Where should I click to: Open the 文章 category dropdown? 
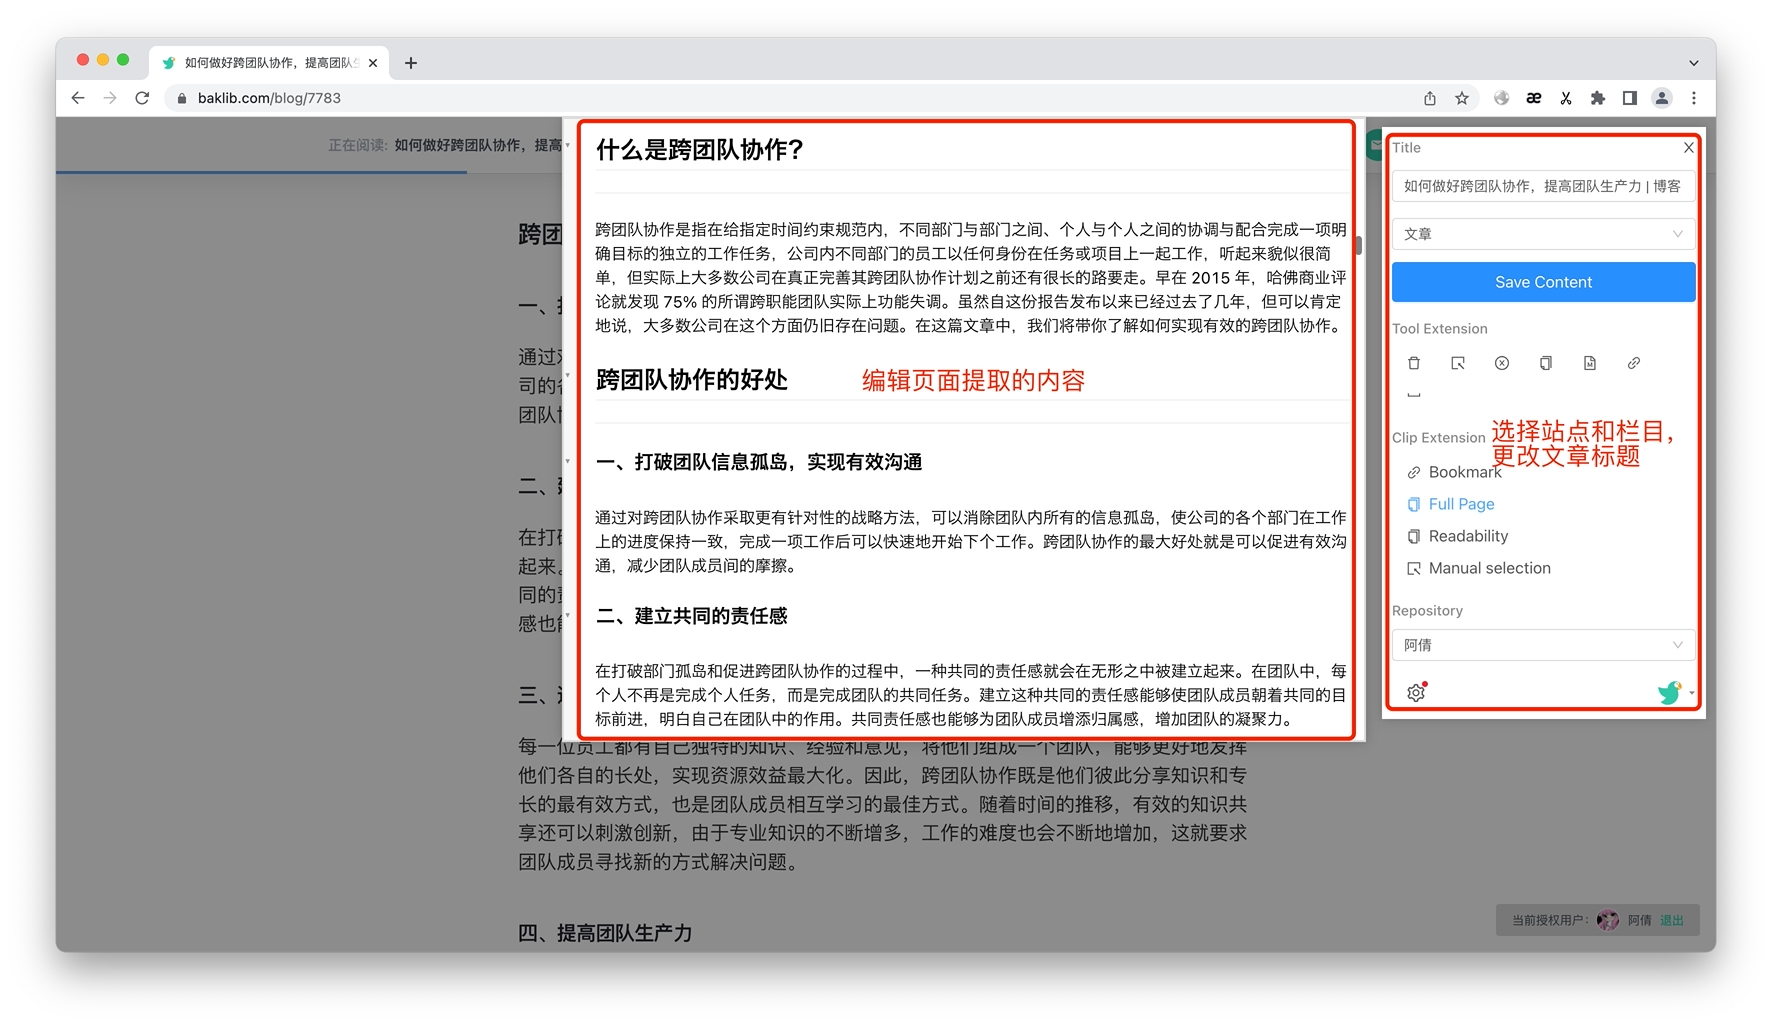[1543, 234]
